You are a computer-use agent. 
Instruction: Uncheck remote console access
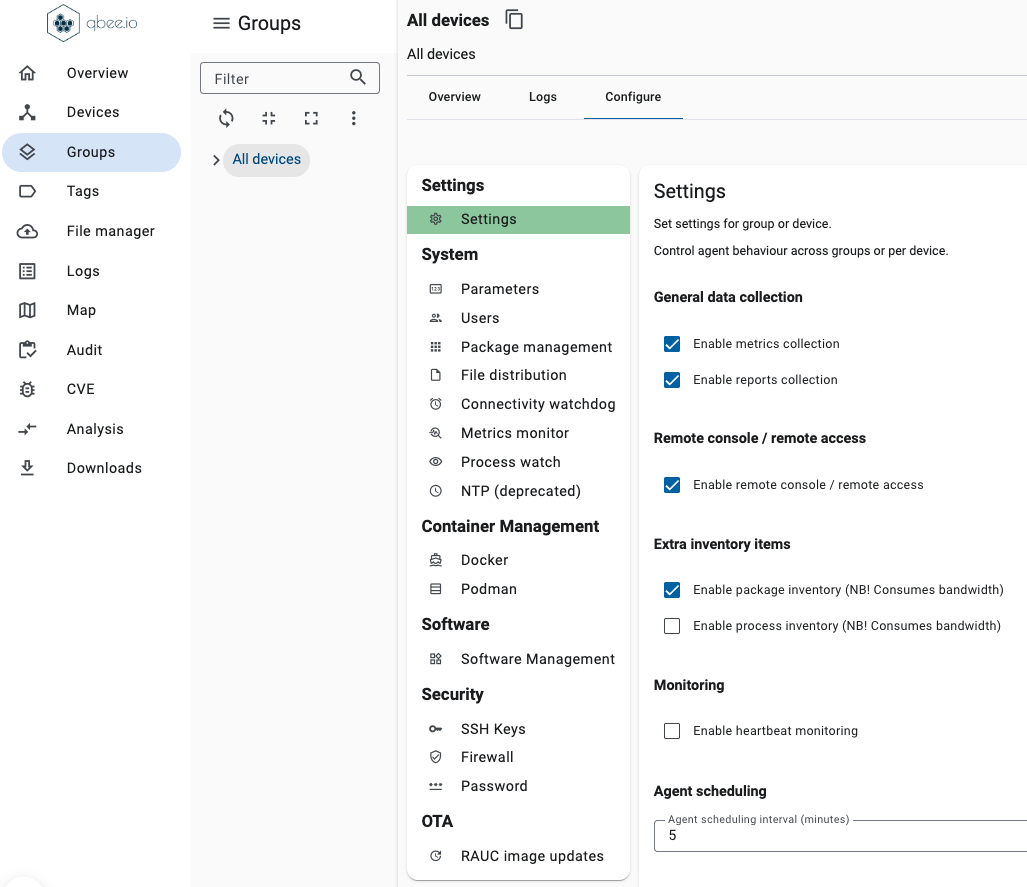671,485
